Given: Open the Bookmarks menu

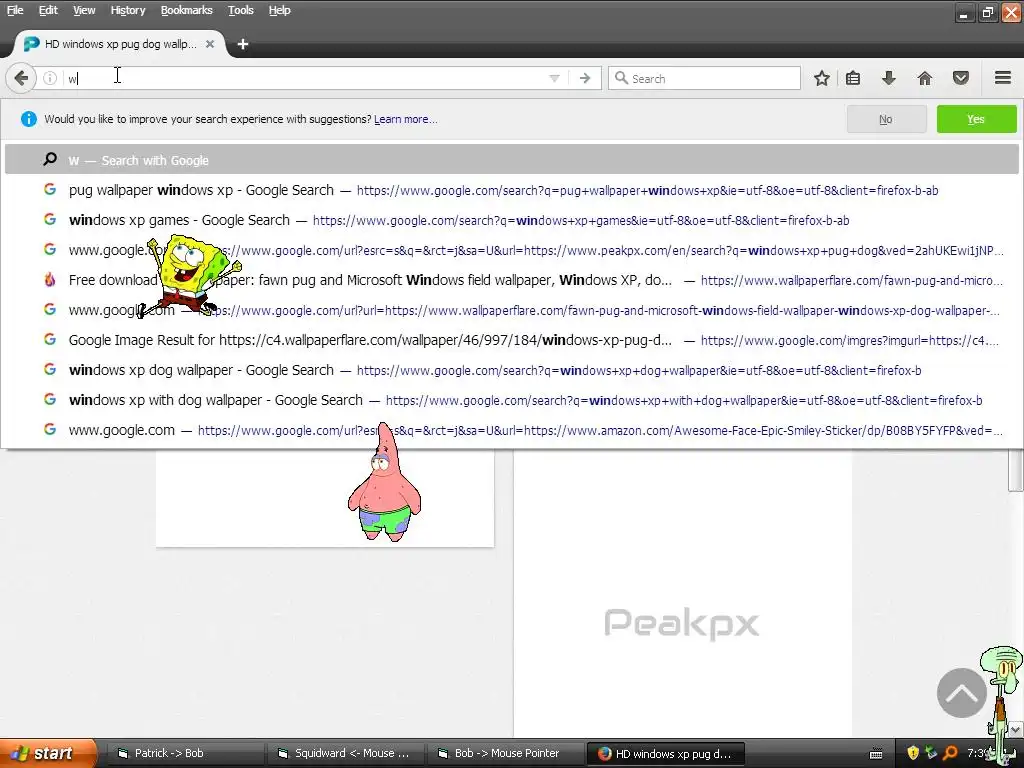Looking at the screenshot, I should point(186,10).
